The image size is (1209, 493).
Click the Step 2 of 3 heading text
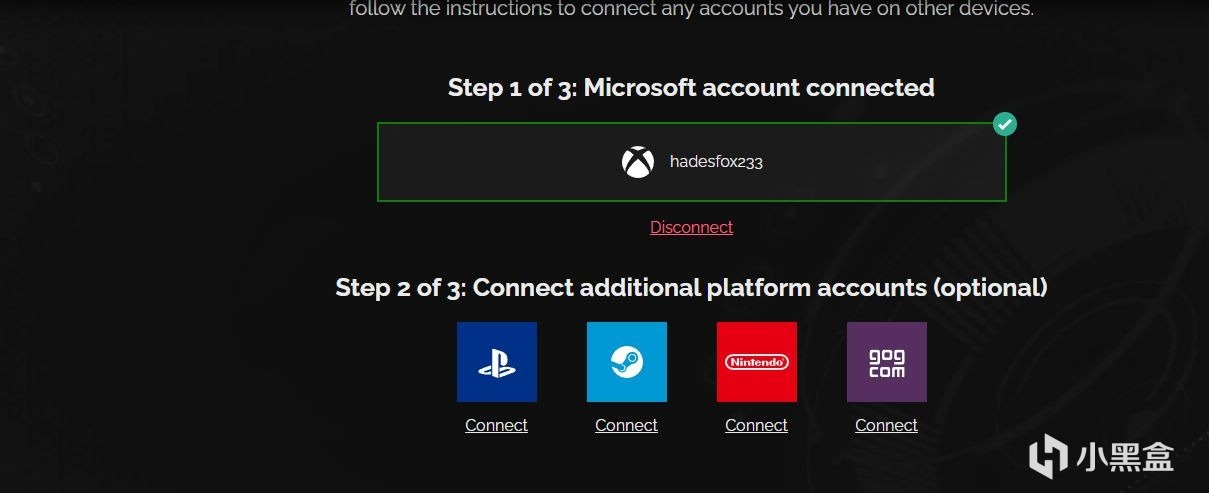400,288
